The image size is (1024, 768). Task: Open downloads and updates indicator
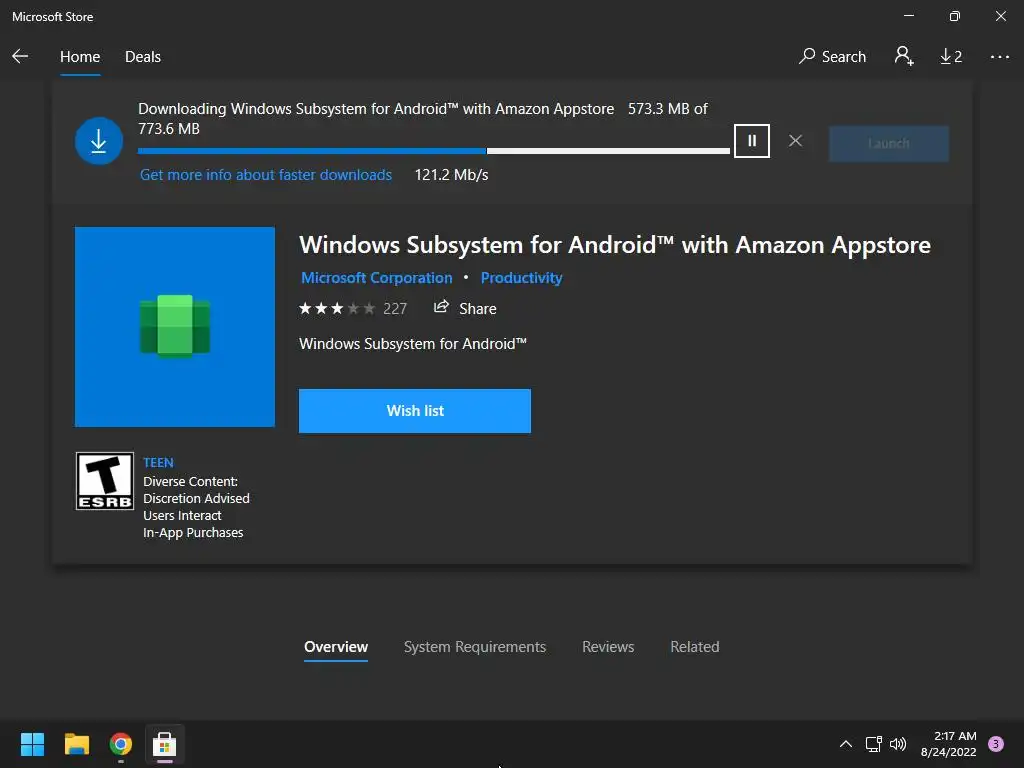951,57
